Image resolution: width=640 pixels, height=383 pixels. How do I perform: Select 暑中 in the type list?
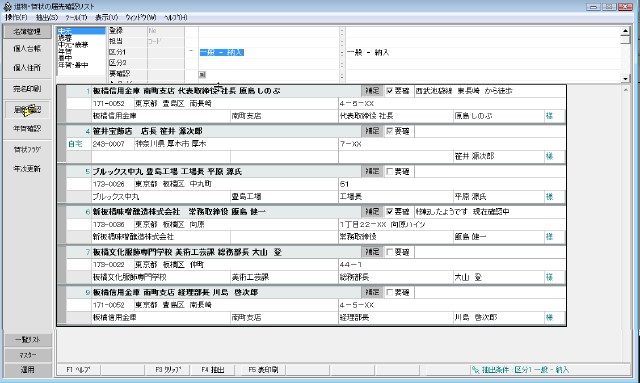click(65, 58)
